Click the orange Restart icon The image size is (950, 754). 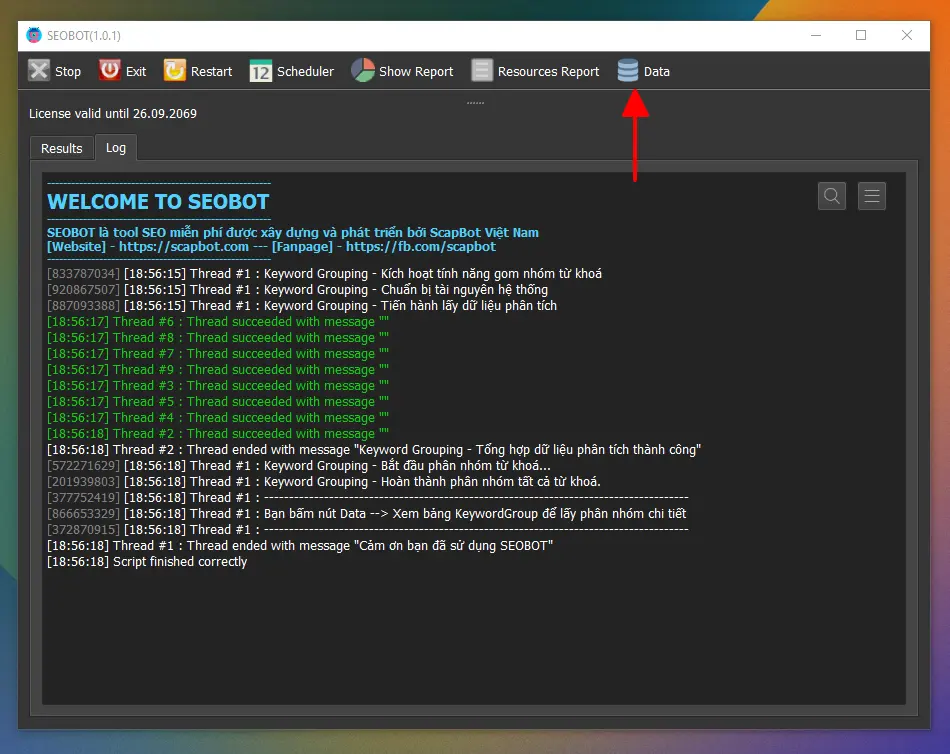click(x=174, y=70)
